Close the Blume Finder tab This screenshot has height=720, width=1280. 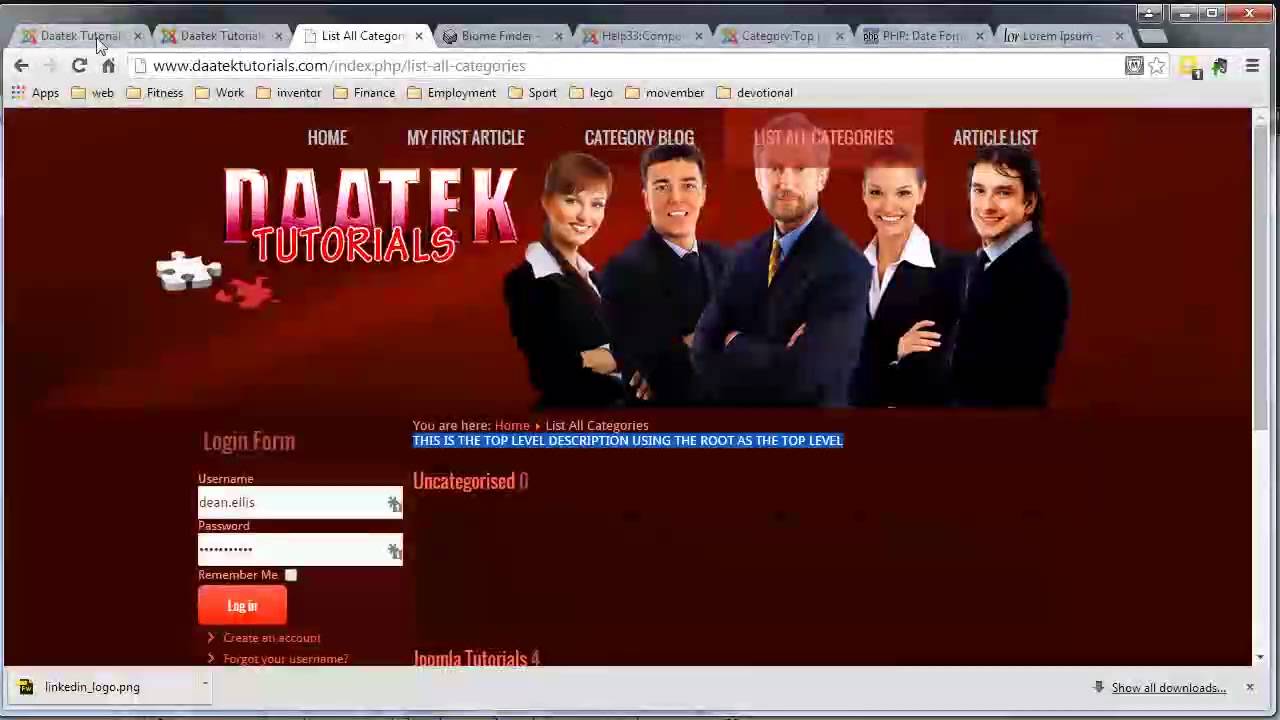click(558, 36)
